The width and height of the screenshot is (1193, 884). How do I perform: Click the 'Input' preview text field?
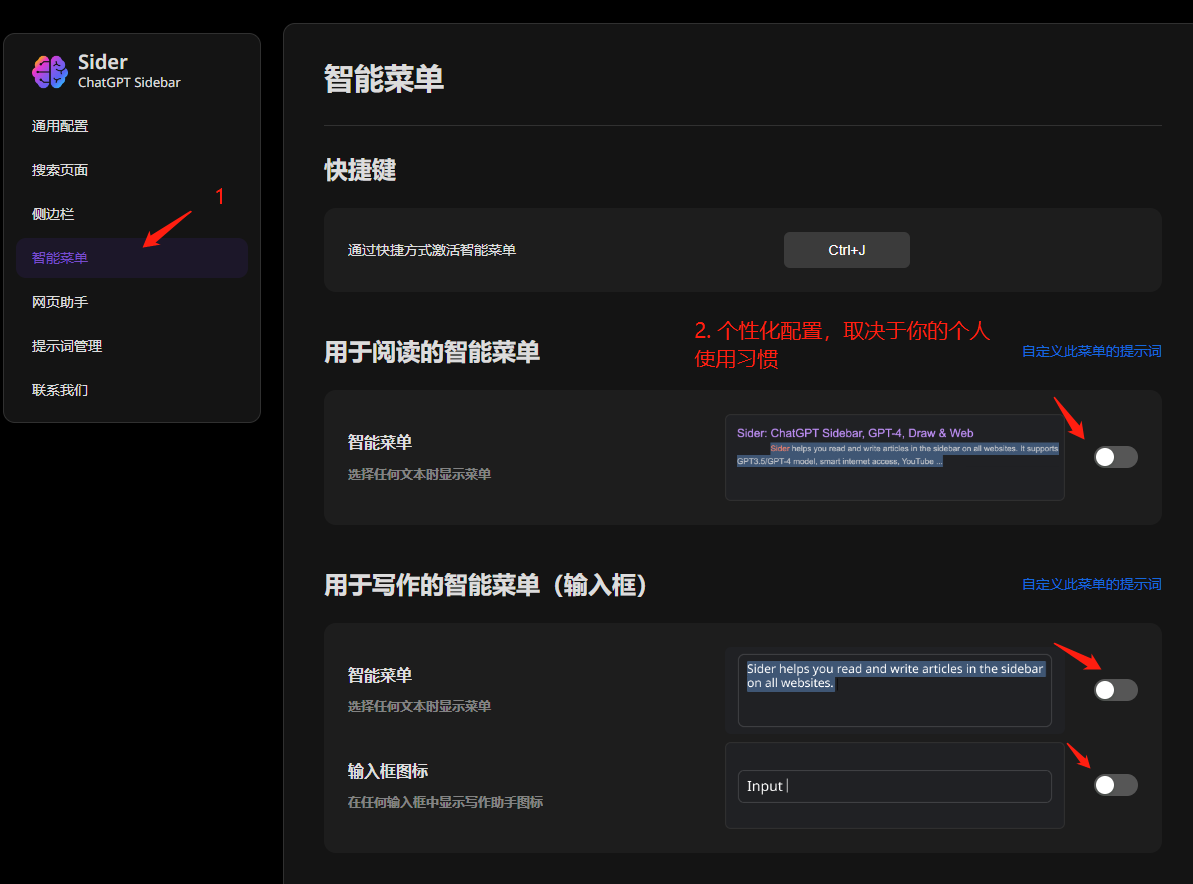tap(894, 786)
